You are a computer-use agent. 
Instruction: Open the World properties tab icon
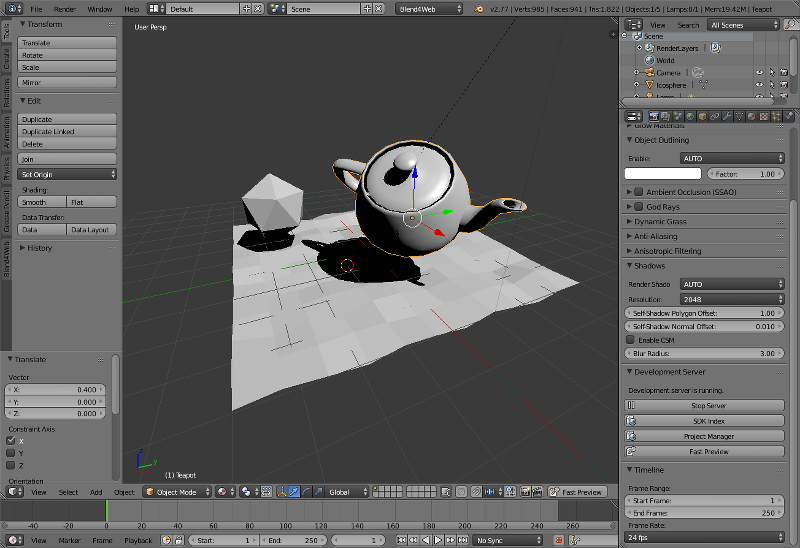click(x=690, y=117)
